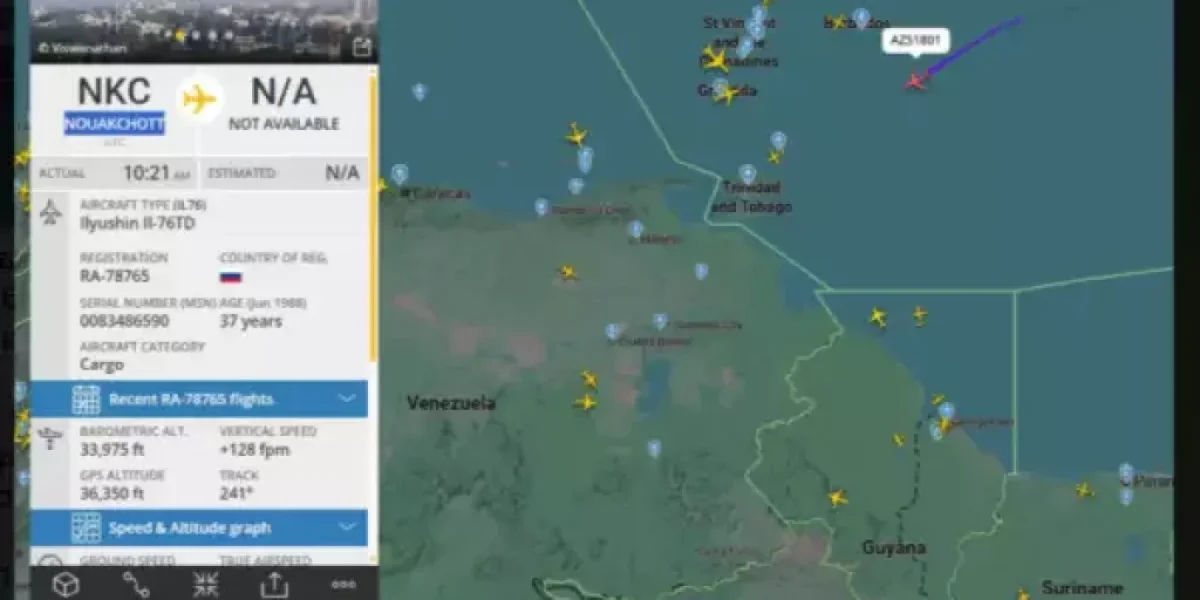Select the highlighted Nouakchott text
The height and width of the screenshot is (600, 1200).
point(114,124)
